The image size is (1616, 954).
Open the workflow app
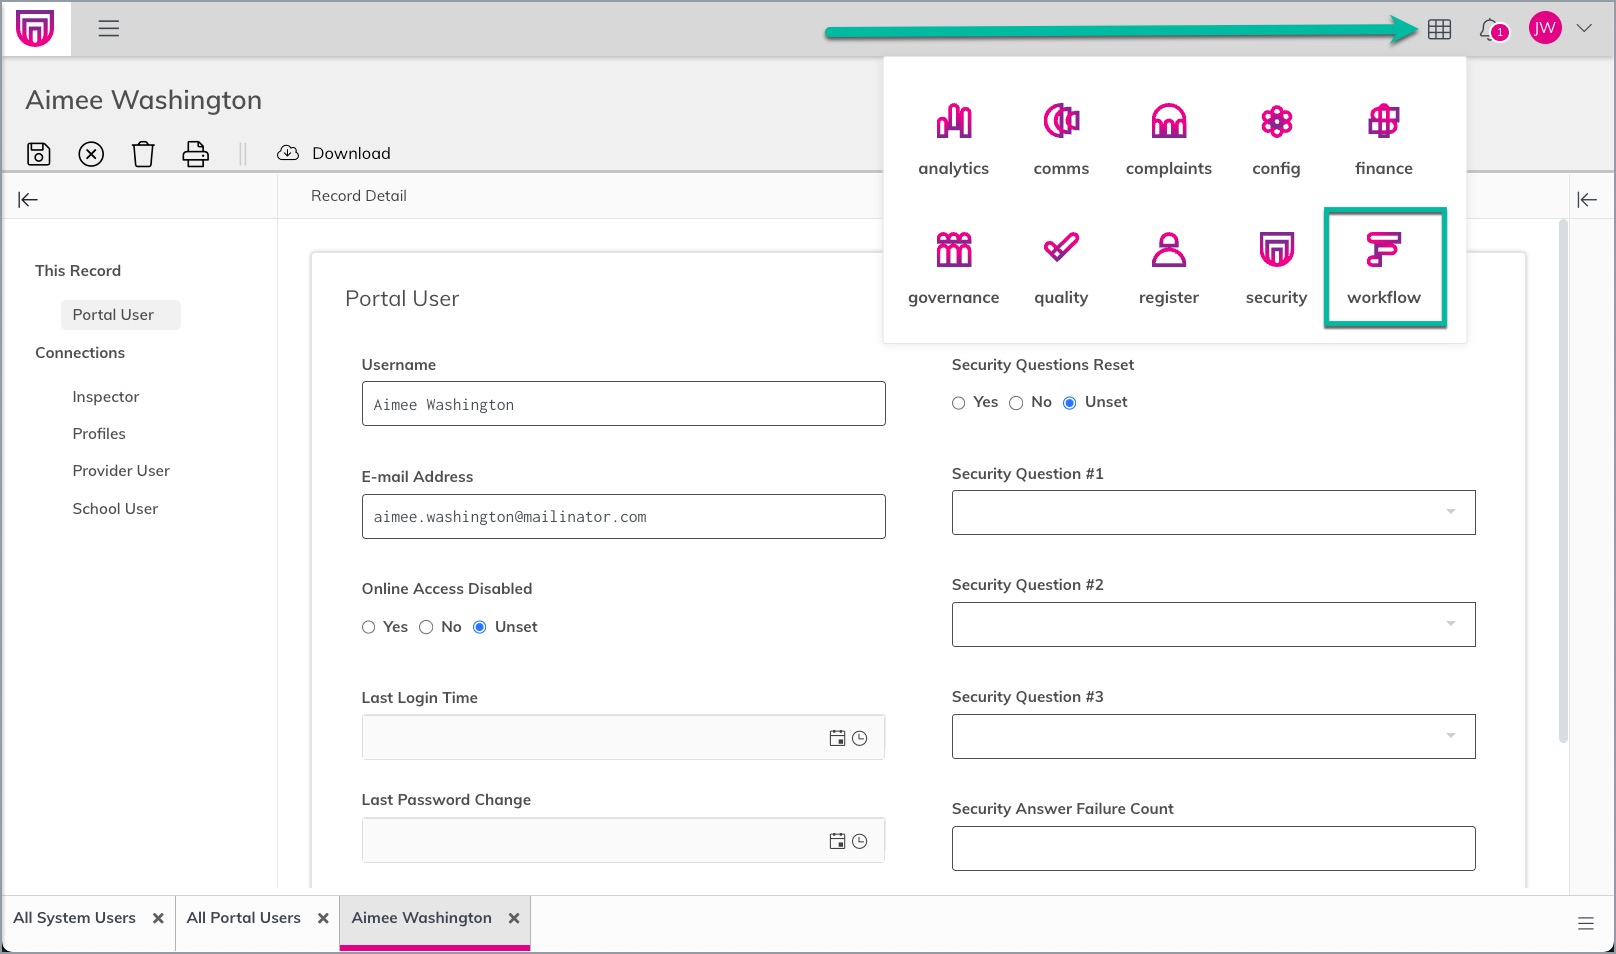[1384, 268]
